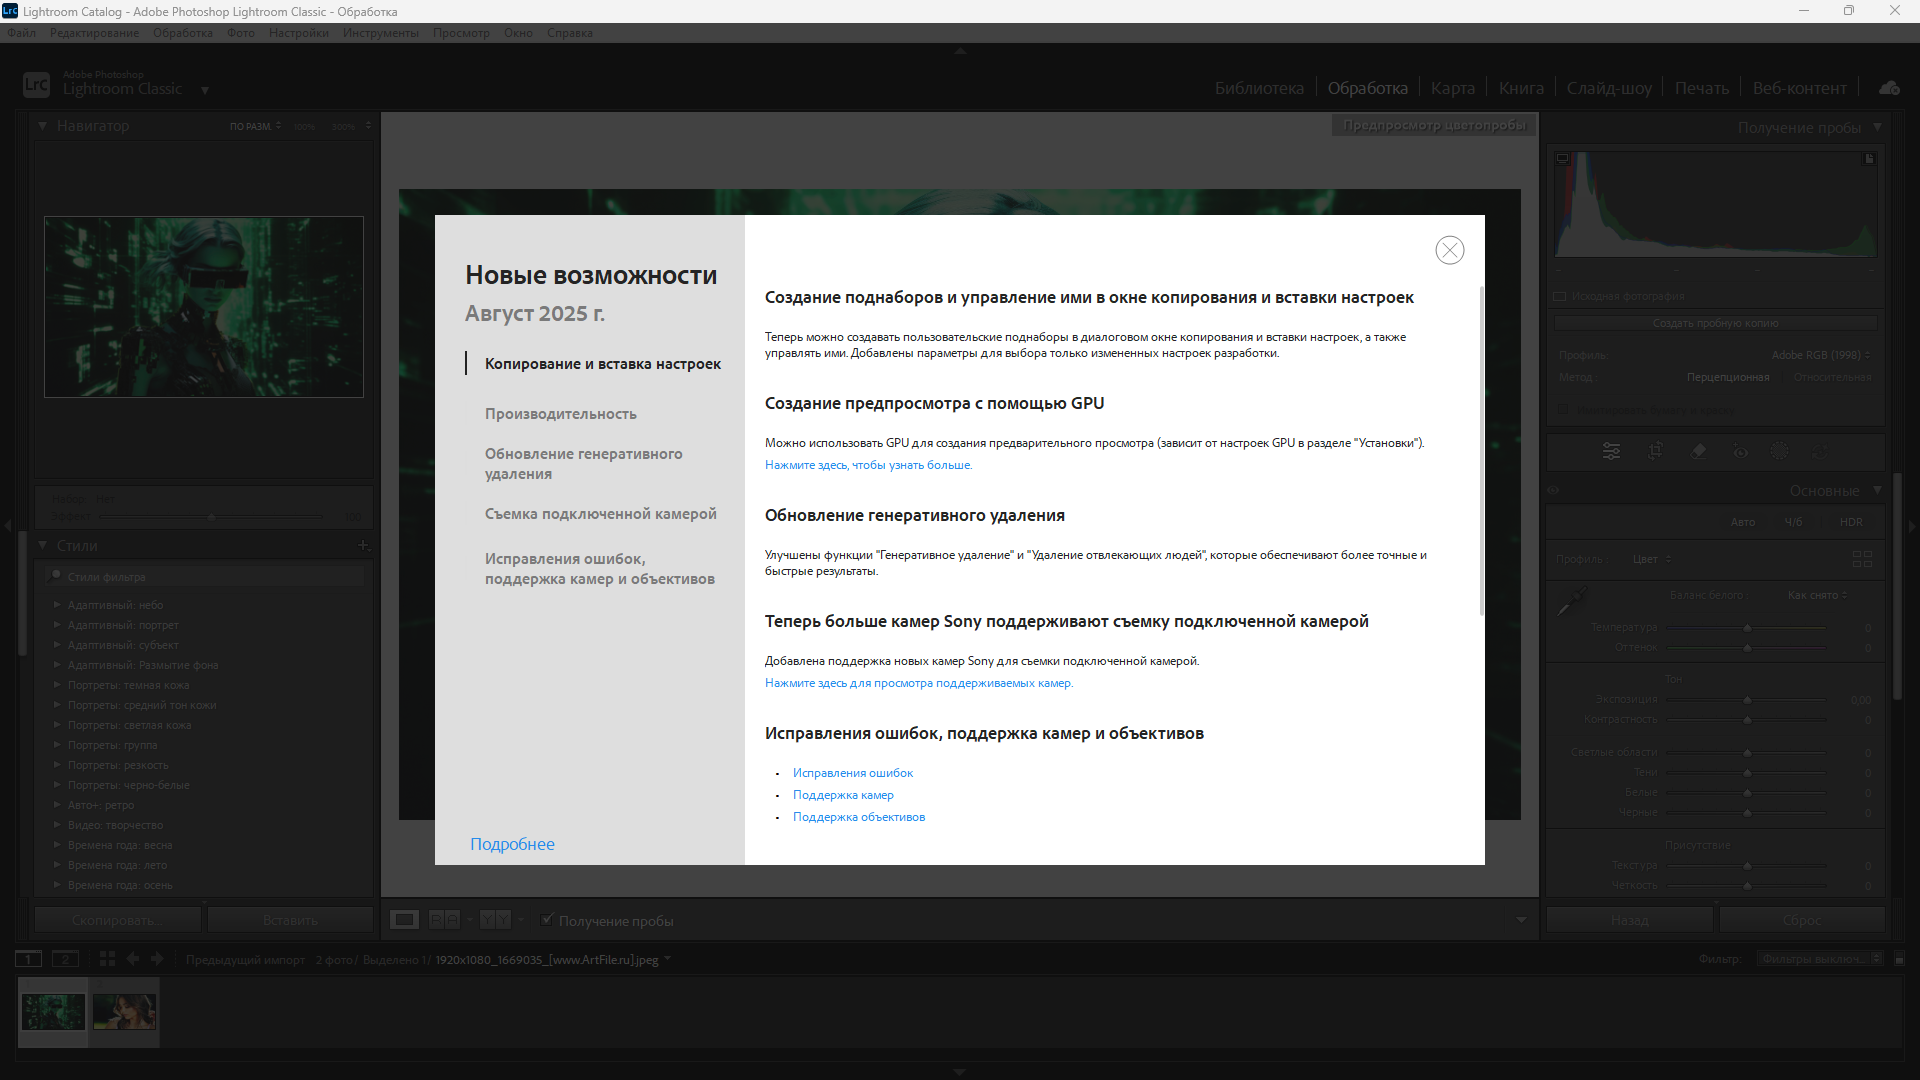
Task: Go forward with filmstrip right arrow
Action: pyautogui.click(x=157, y=959)
